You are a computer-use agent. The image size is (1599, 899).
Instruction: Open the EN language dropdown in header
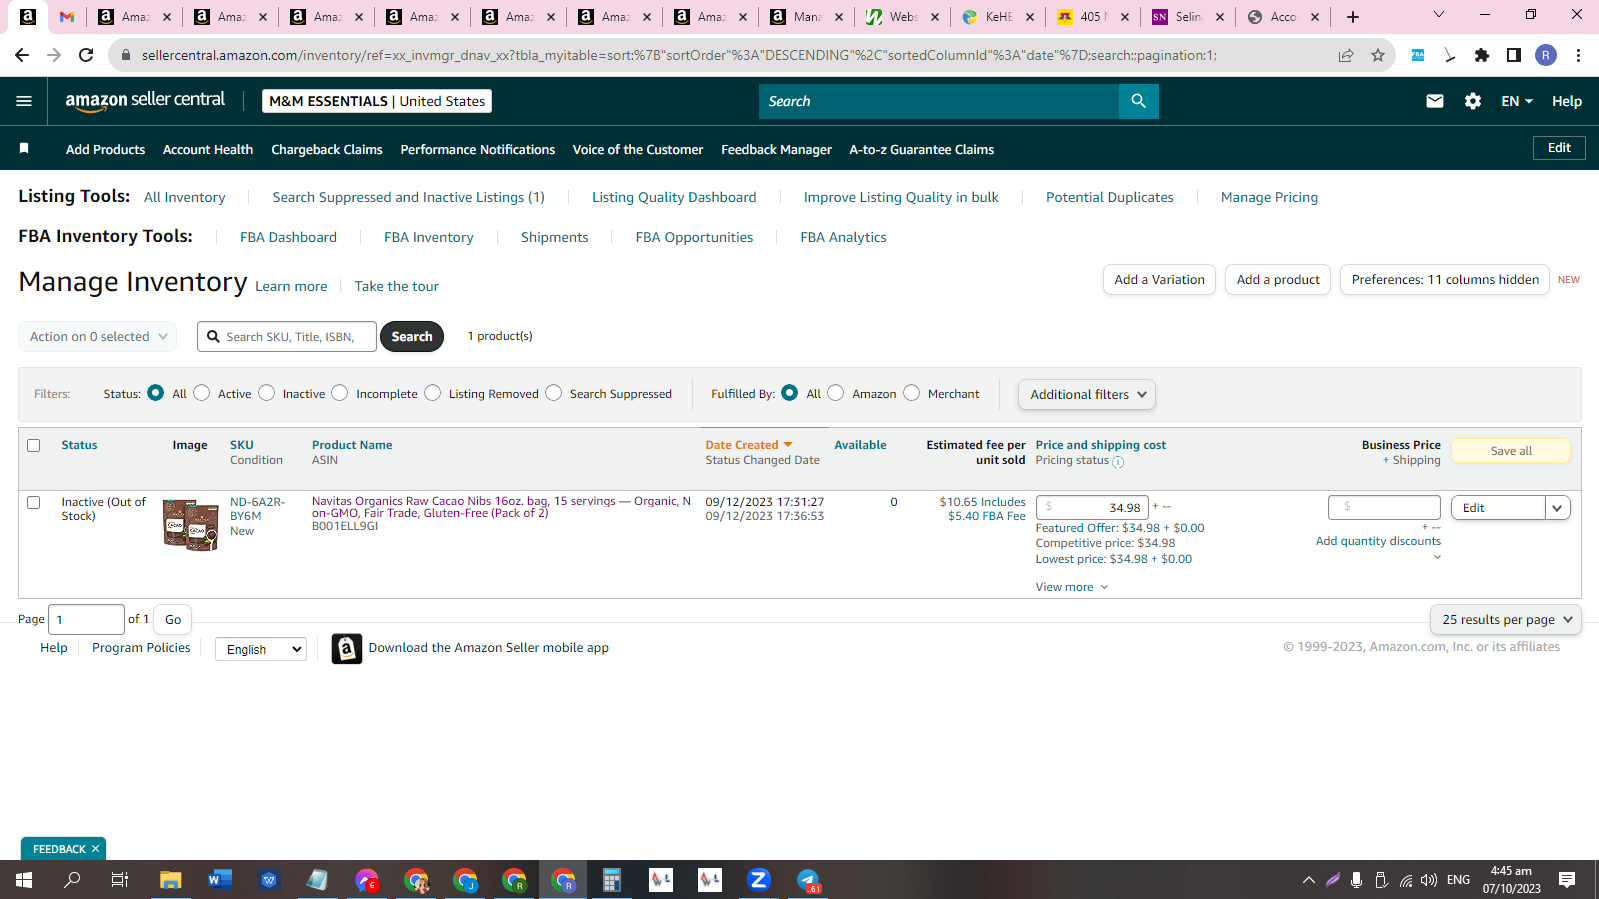1516,101
